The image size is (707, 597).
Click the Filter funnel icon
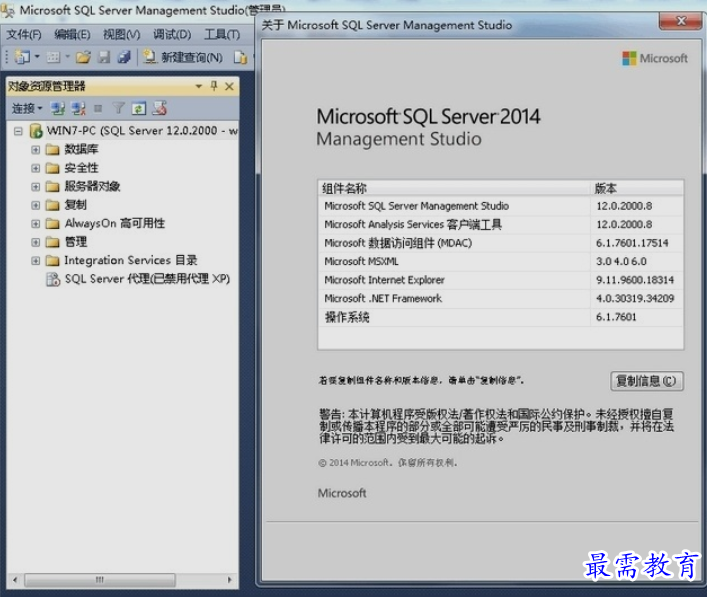point(118,108)
